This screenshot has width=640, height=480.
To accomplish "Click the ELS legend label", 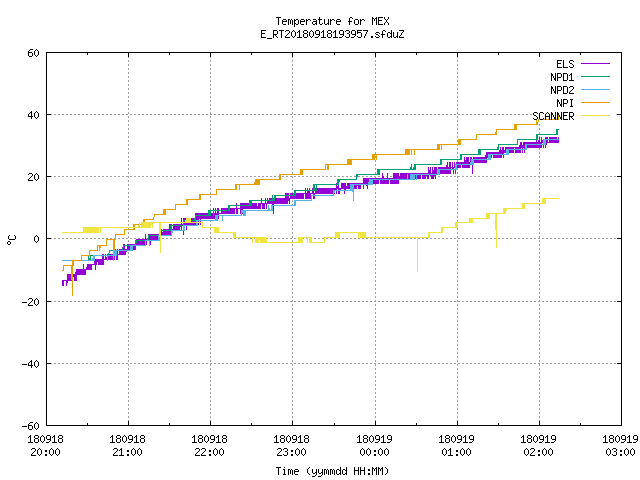I will tap(565, 64).
